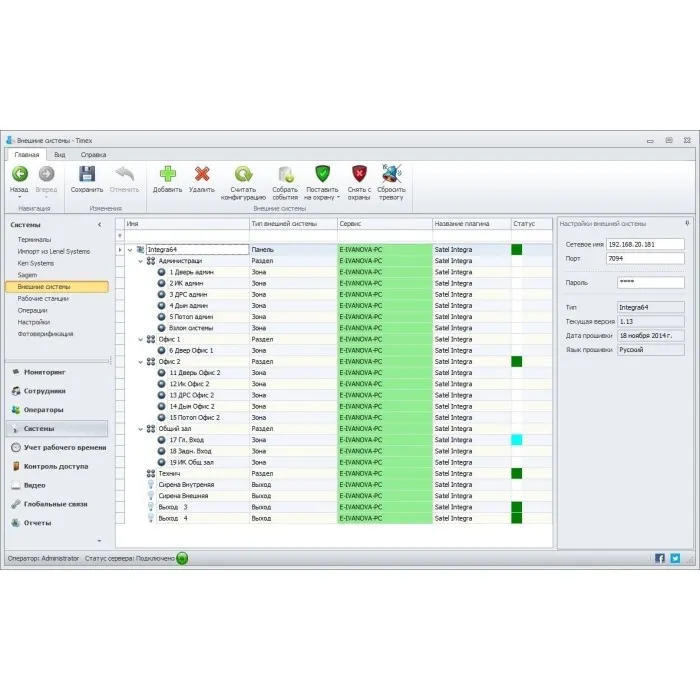
Task: Click the Сбросить тревогу icon
Action: click(392, 174)
